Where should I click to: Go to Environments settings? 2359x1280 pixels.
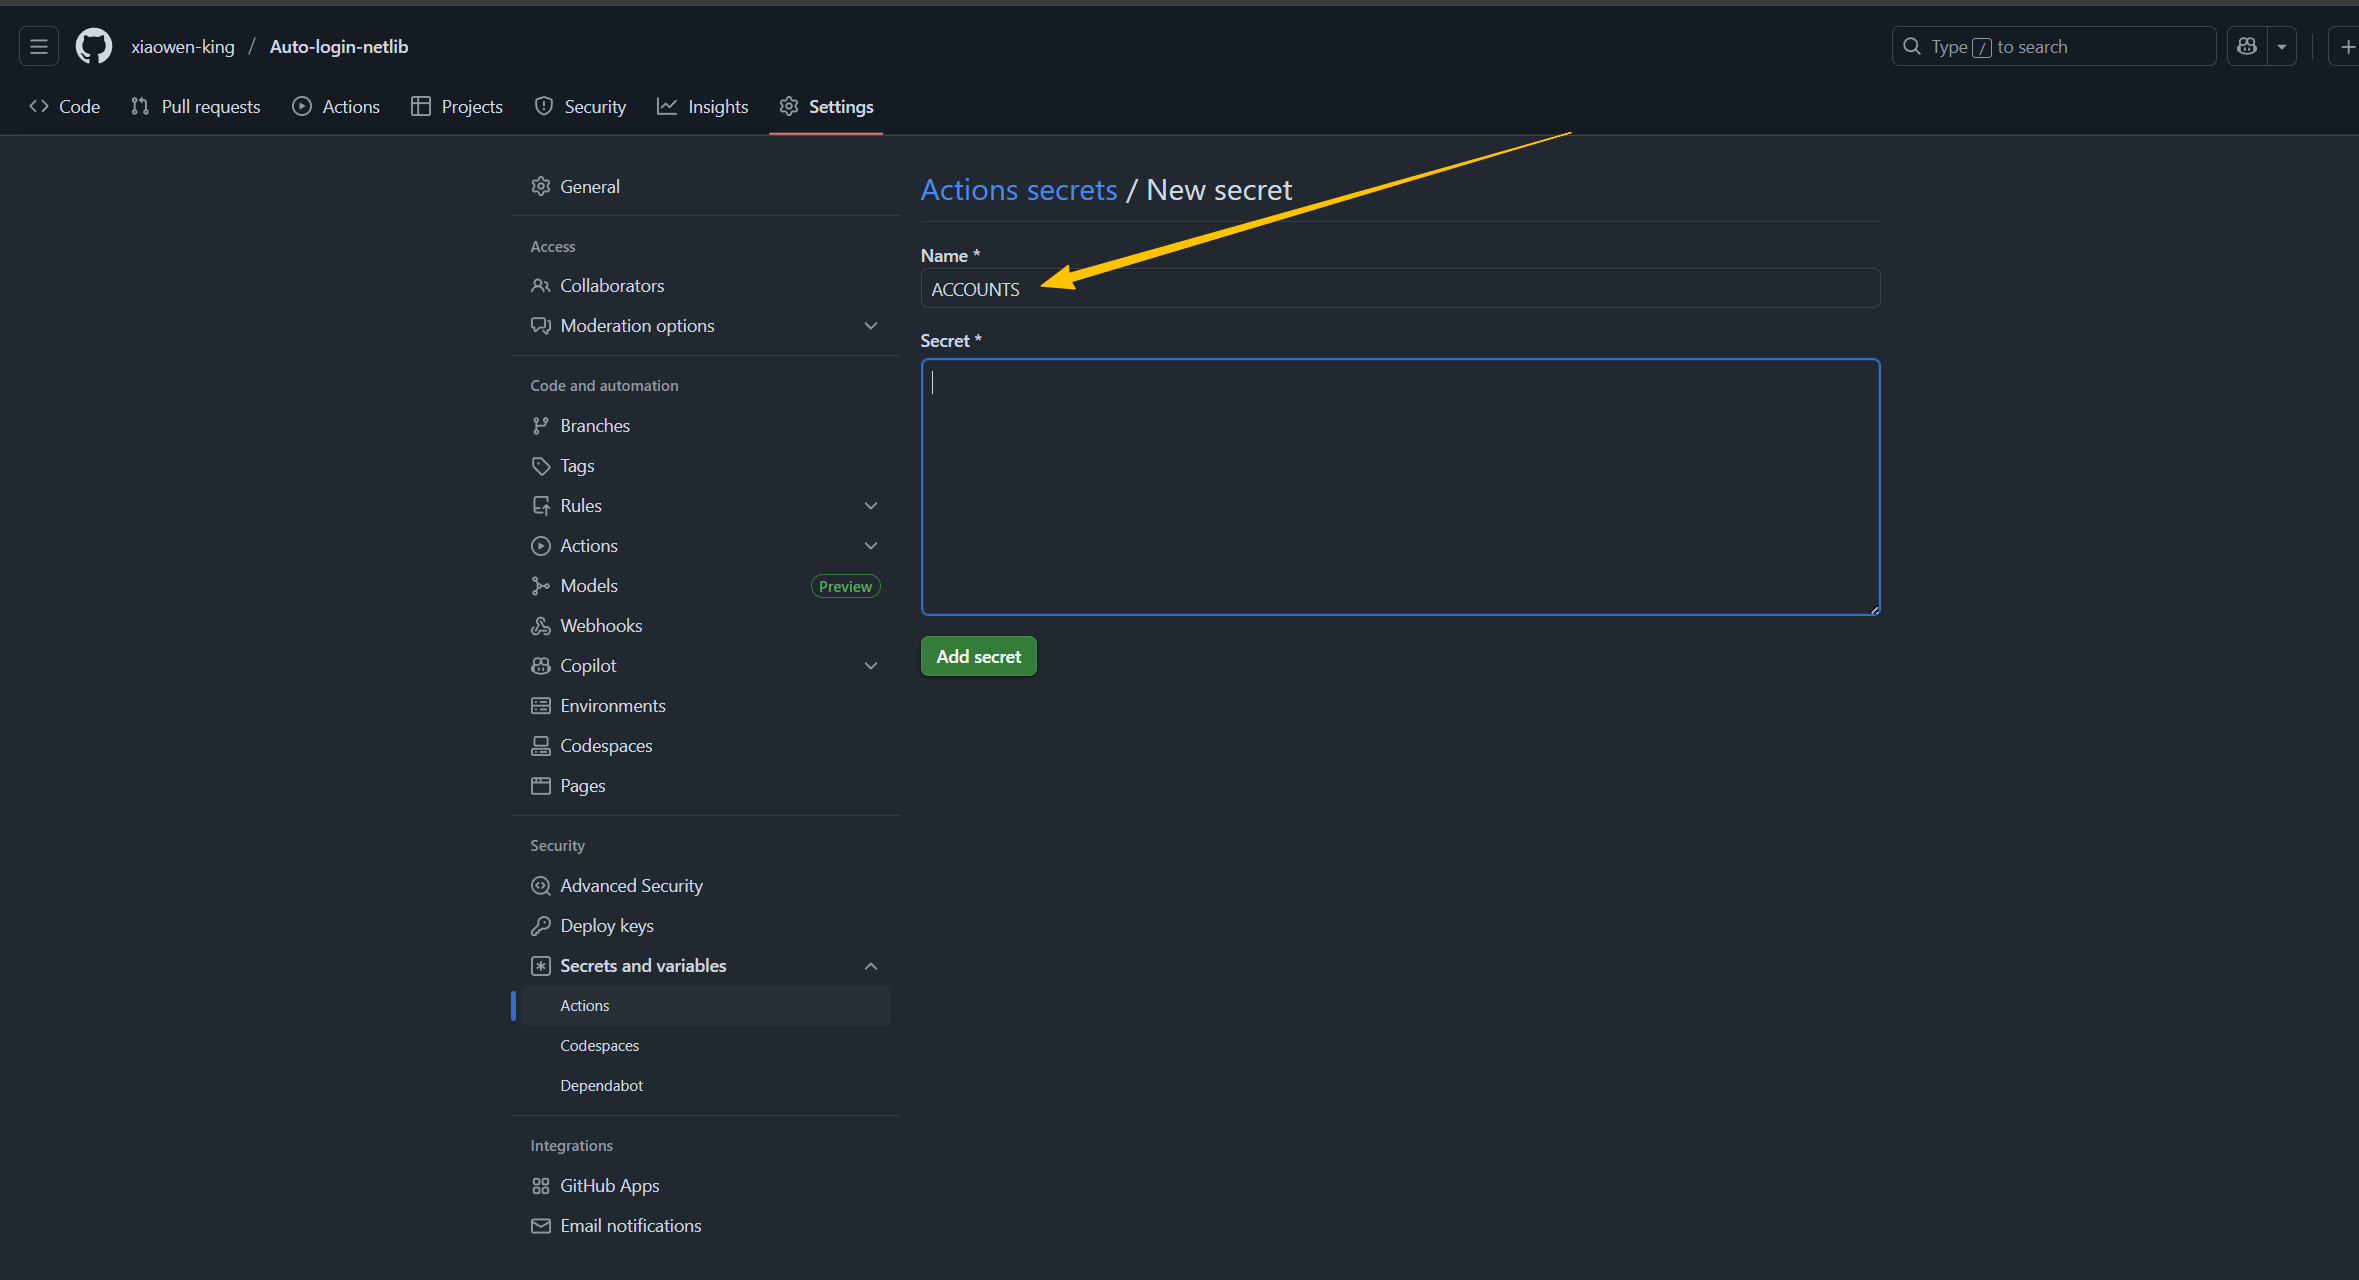point(612,706)
